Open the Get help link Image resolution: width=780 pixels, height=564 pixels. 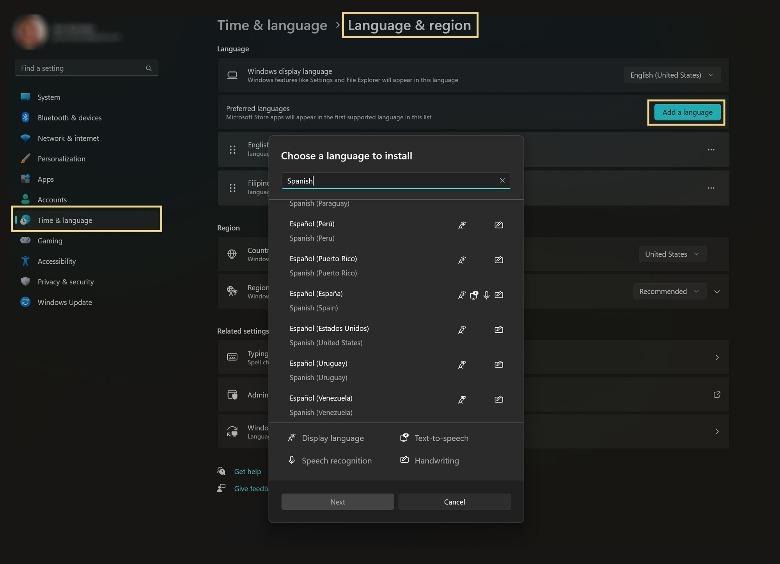pos(247,471)
